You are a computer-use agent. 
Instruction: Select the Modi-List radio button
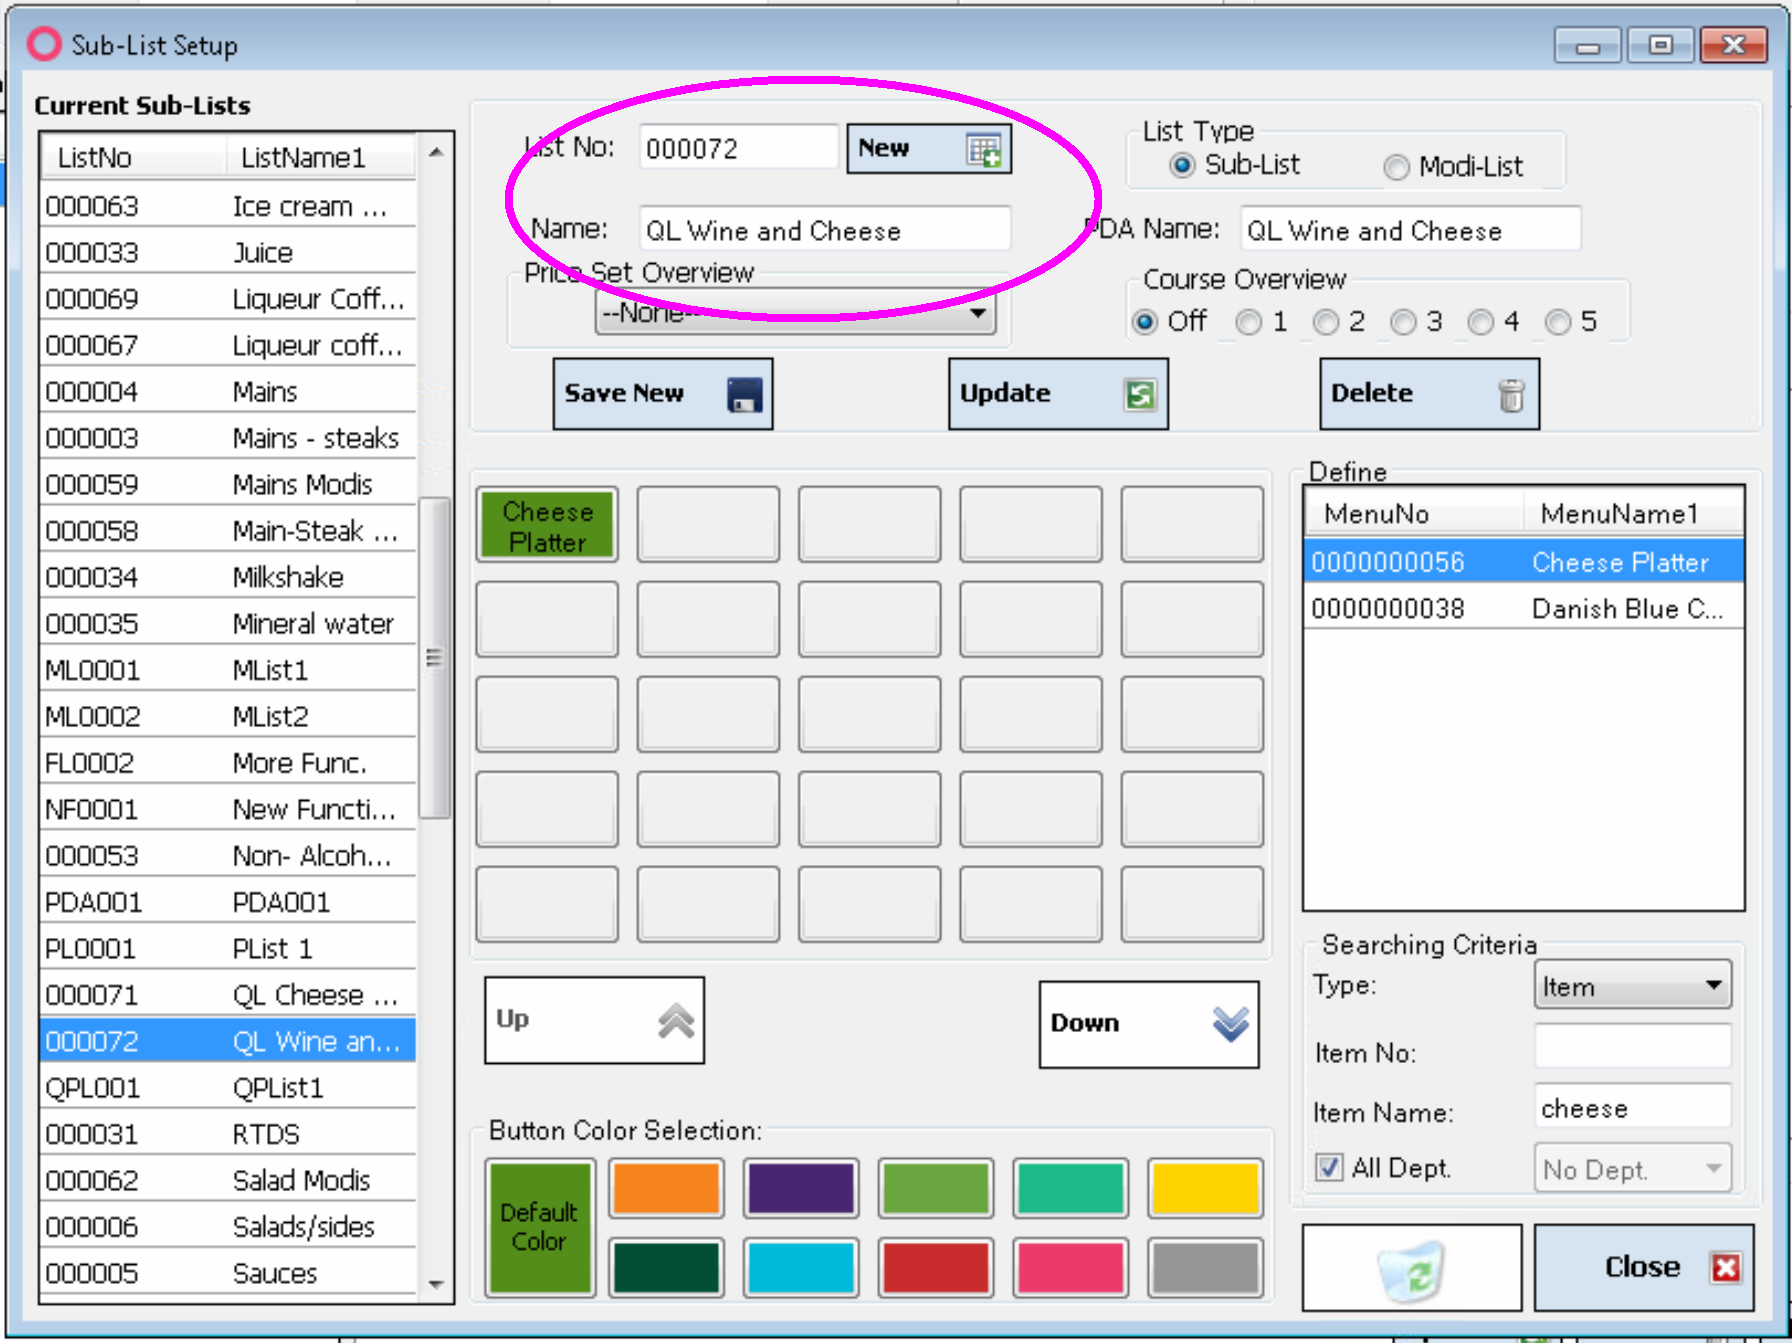(x=1396, y=167)
